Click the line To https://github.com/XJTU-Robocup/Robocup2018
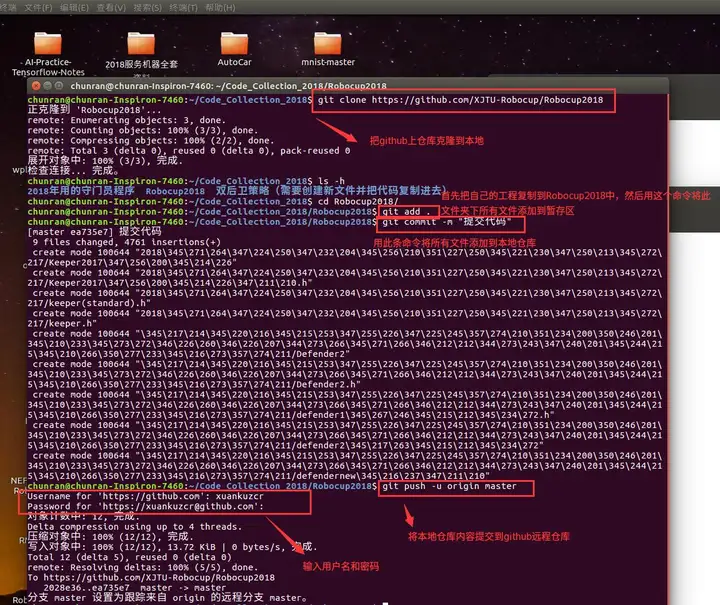The image size is (720, 605). point(151,577)
